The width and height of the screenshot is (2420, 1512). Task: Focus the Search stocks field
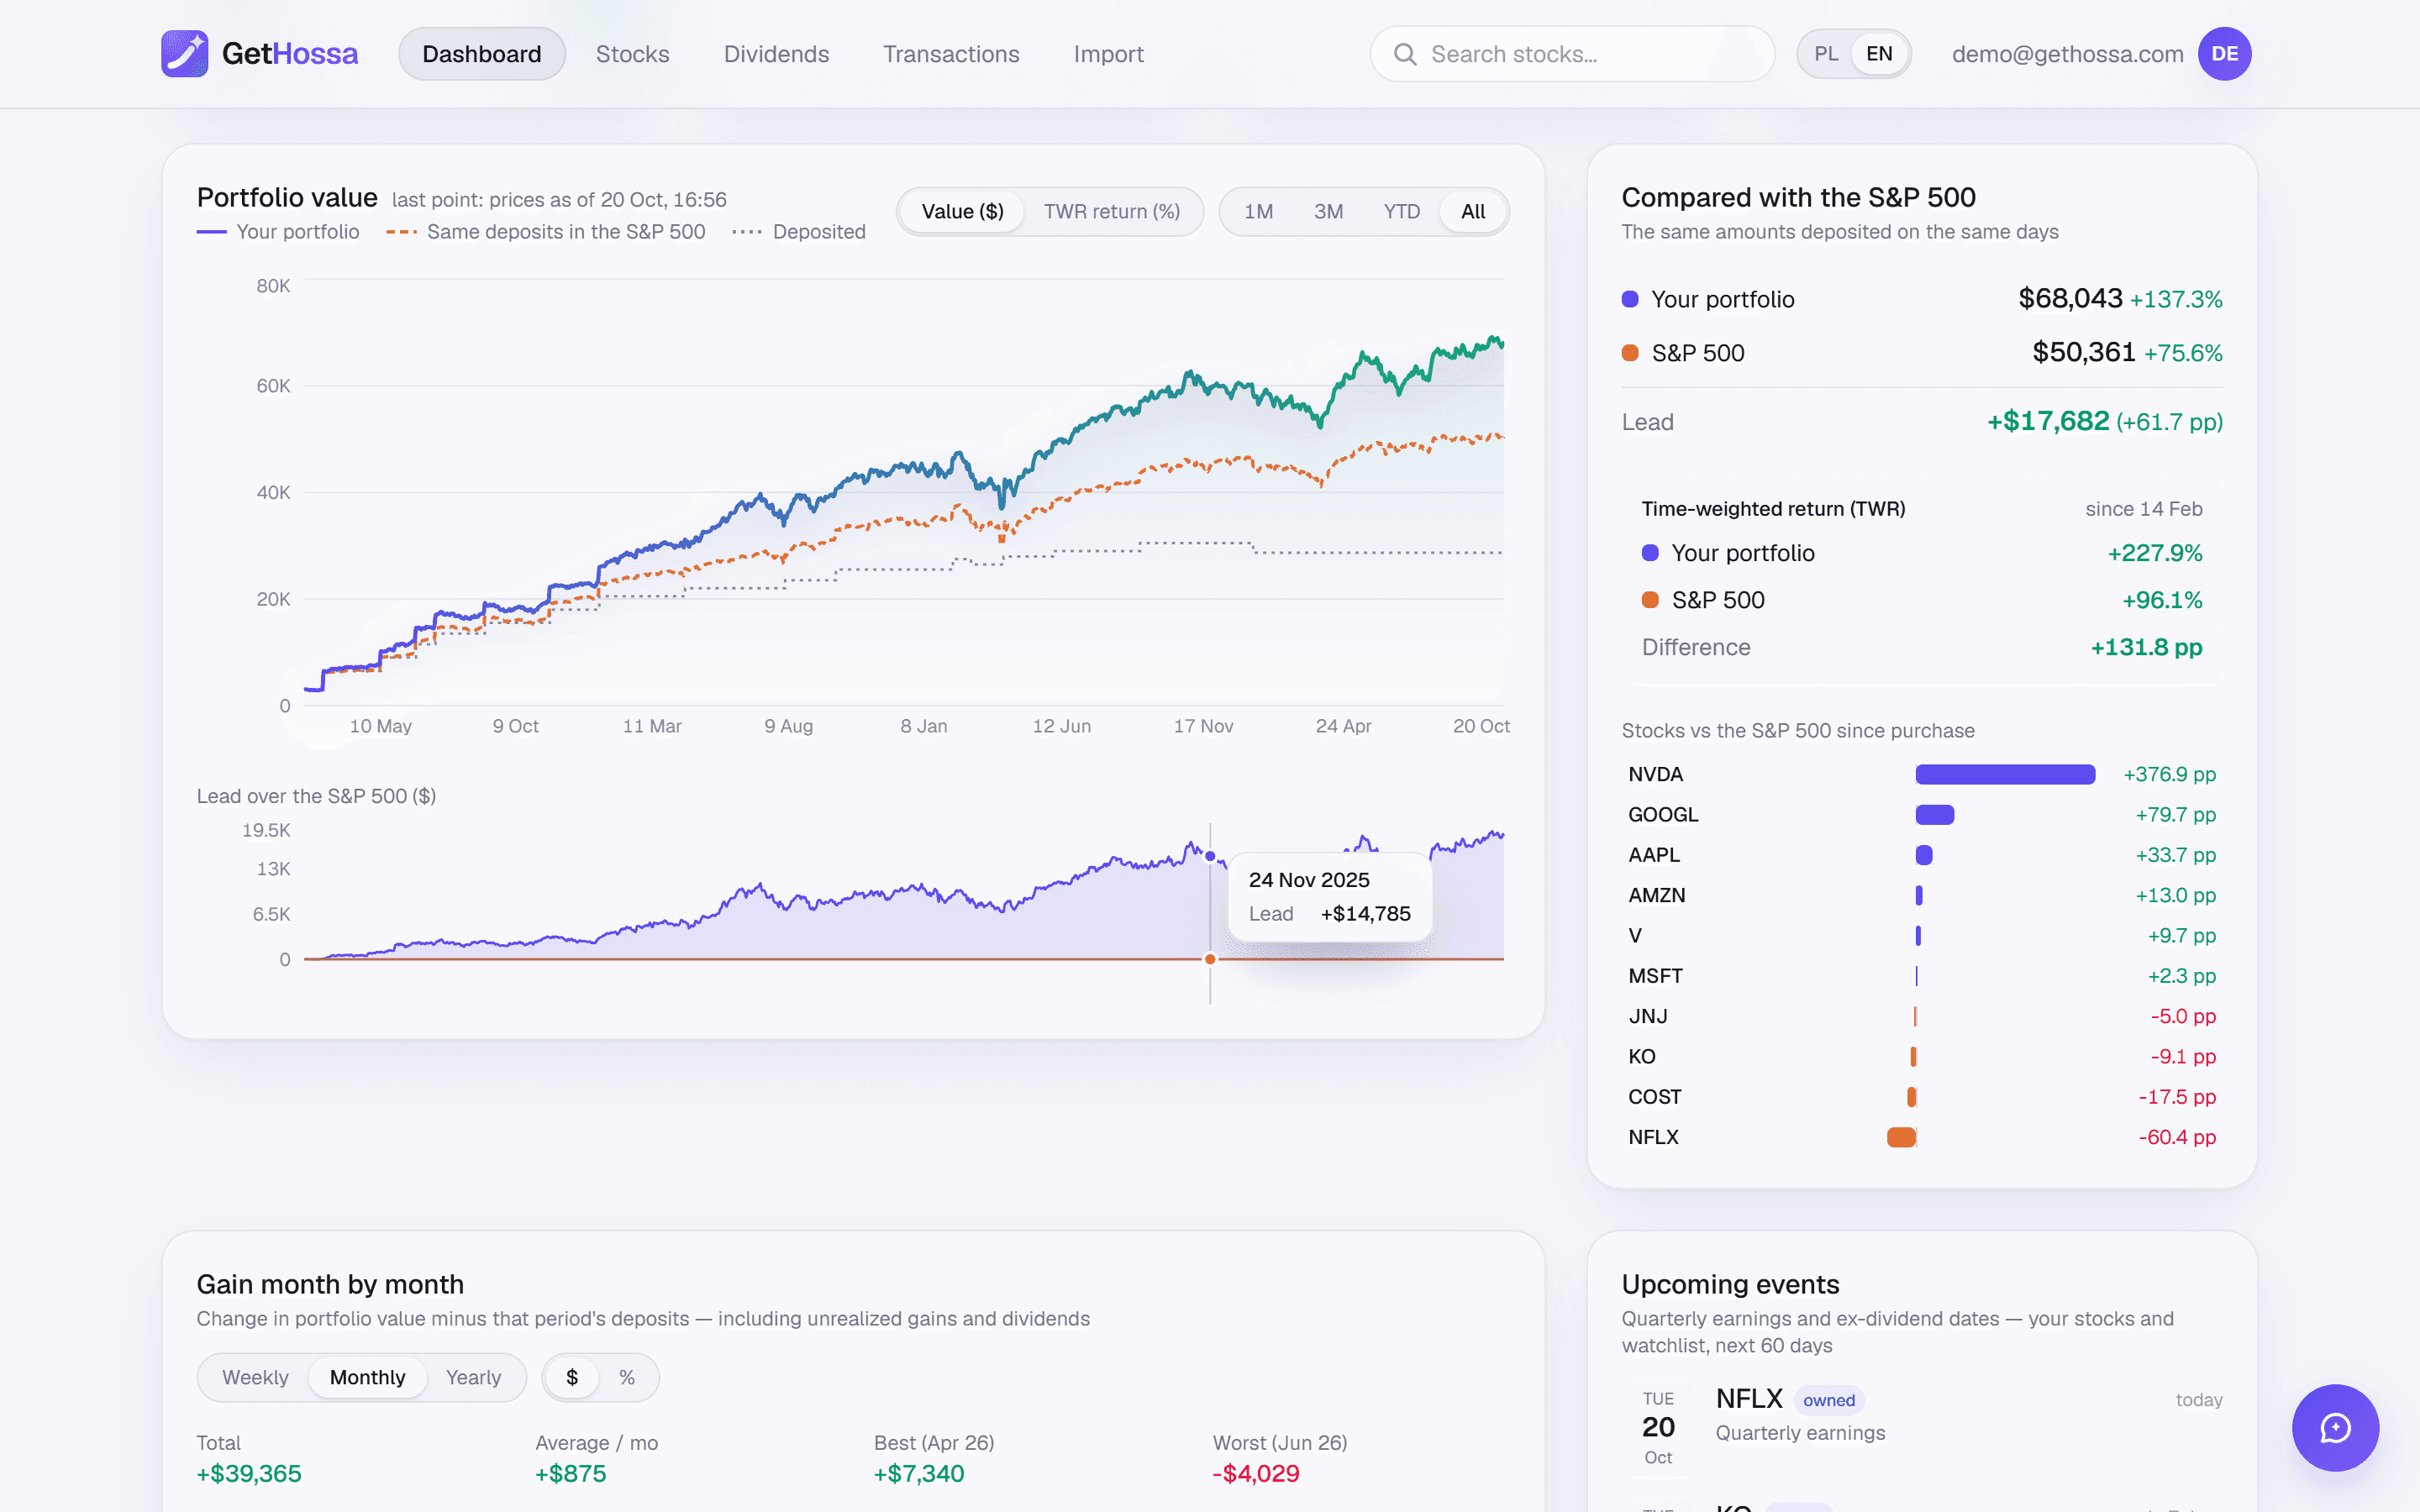(1572, 54)
